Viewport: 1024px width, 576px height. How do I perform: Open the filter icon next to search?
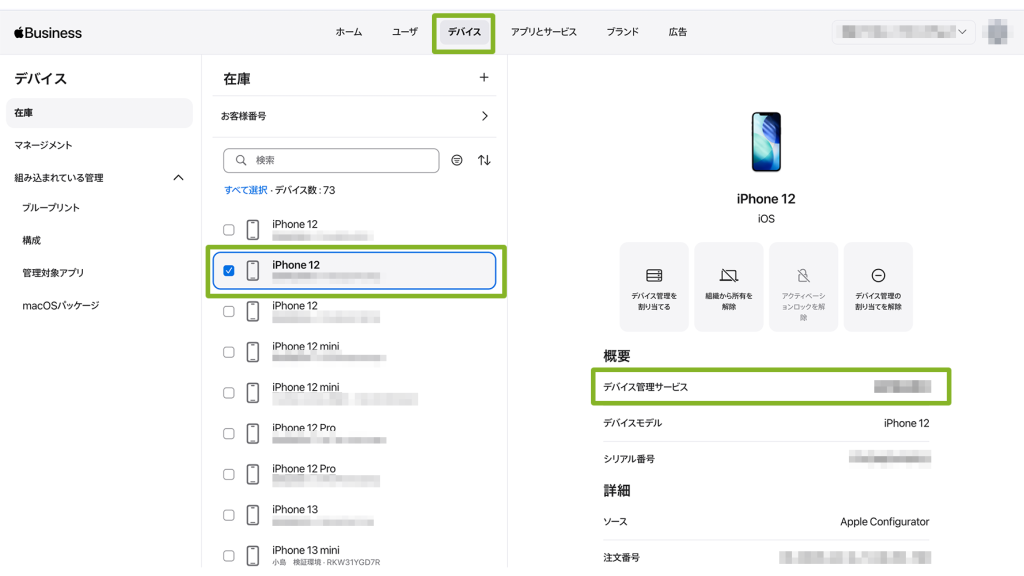[x=457, y=160]
